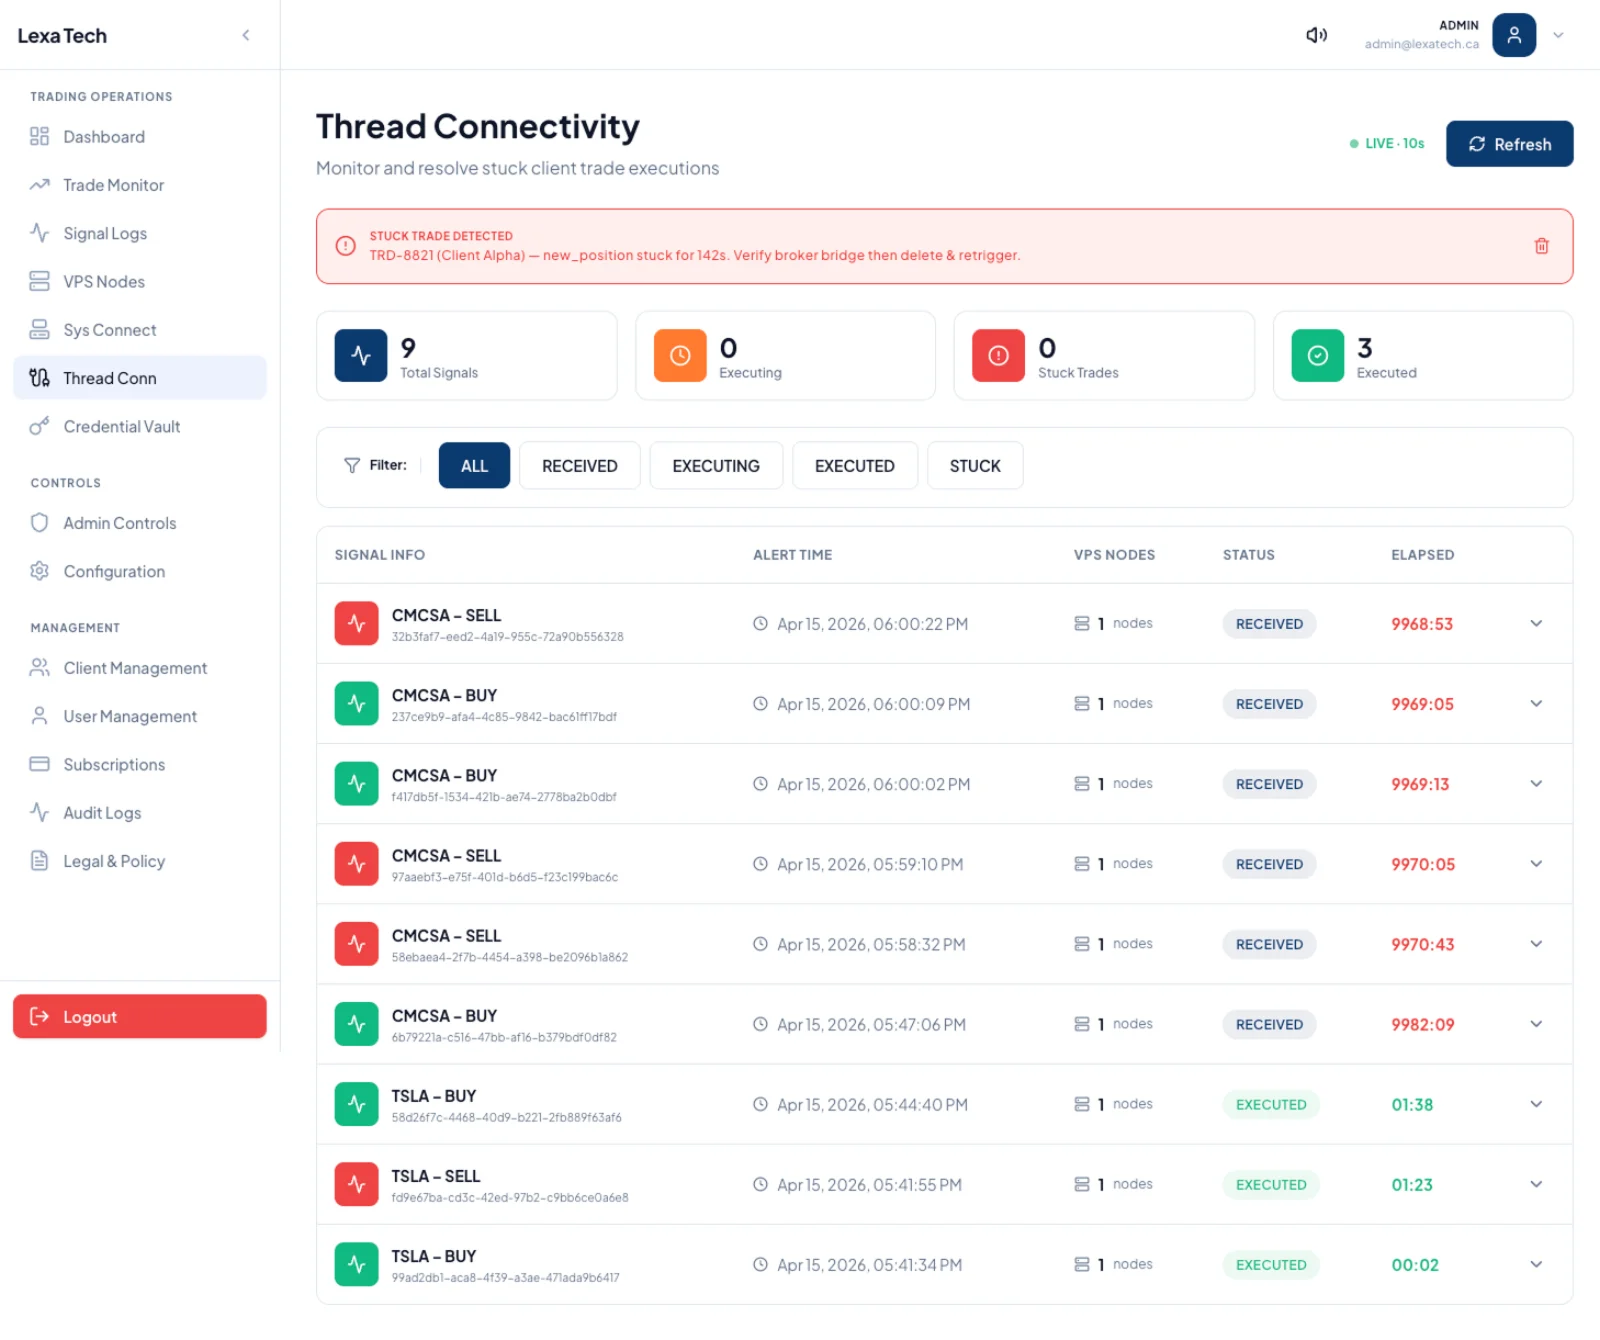Select the RECEIVED filter option

580,466
